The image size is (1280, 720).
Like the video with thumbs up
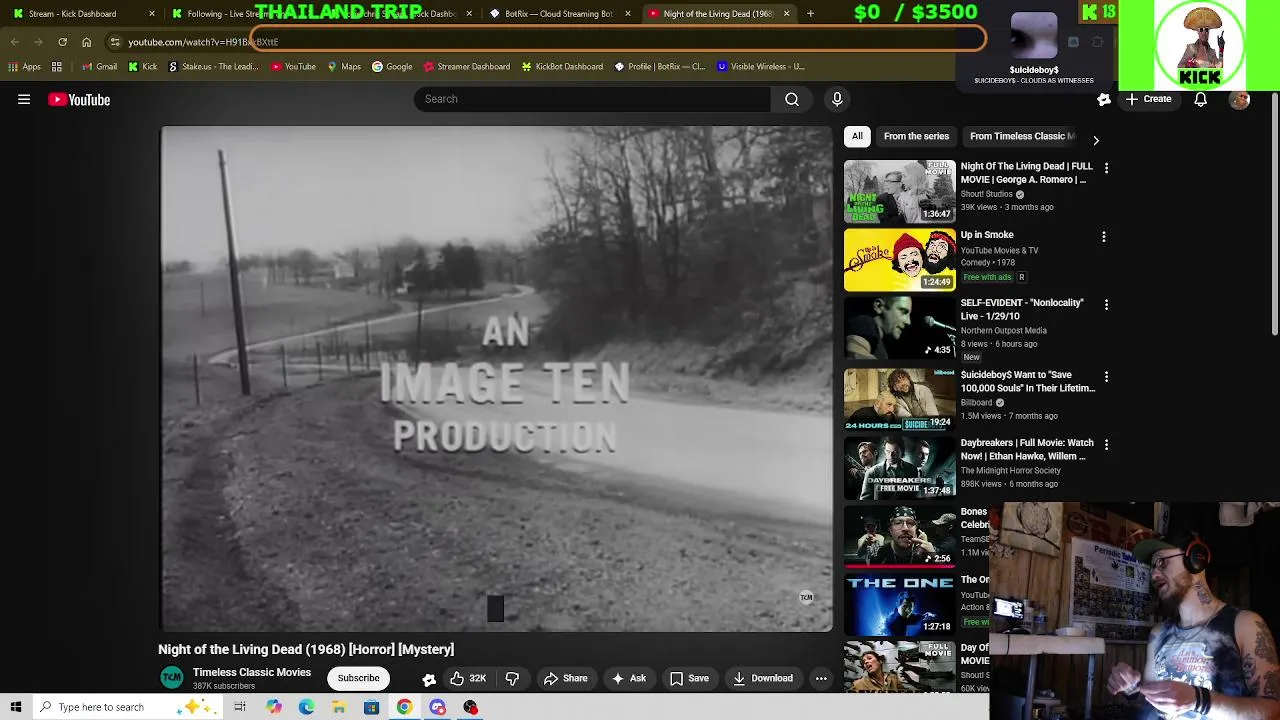[x=467, y=678]
